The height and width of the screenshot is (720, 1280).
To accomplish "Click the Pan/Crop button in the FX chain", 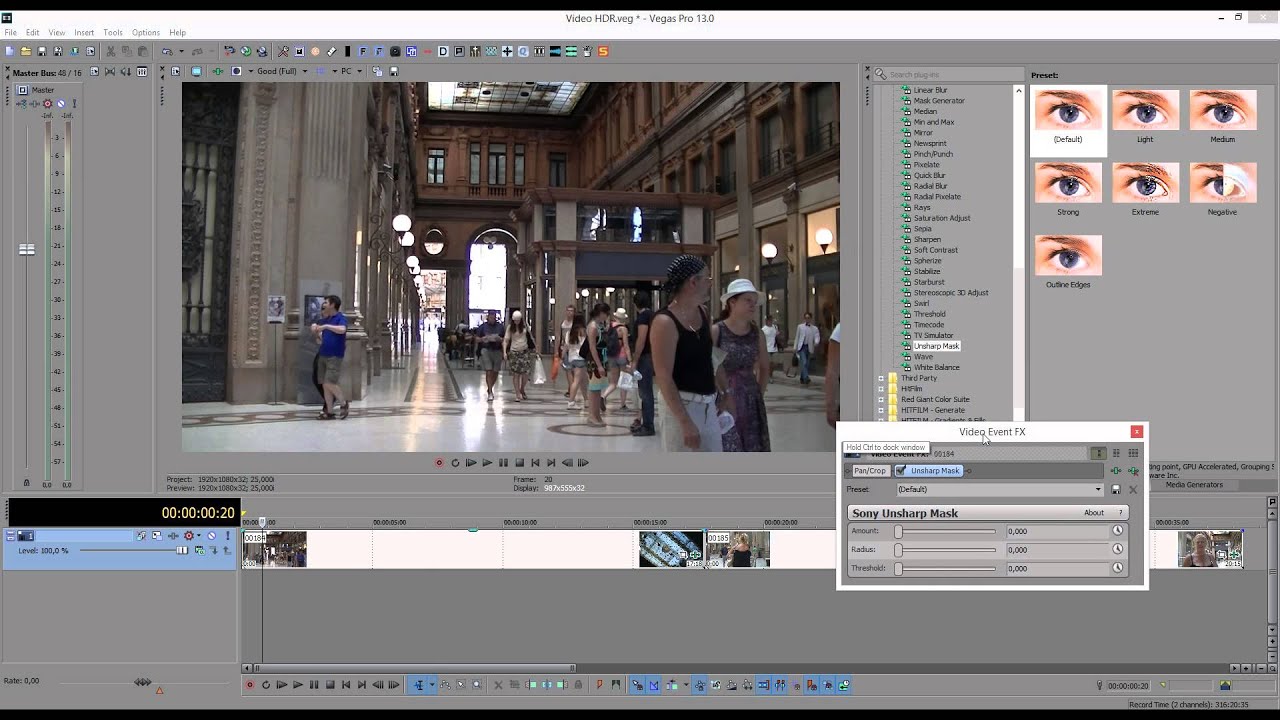I will pos(870,470).
